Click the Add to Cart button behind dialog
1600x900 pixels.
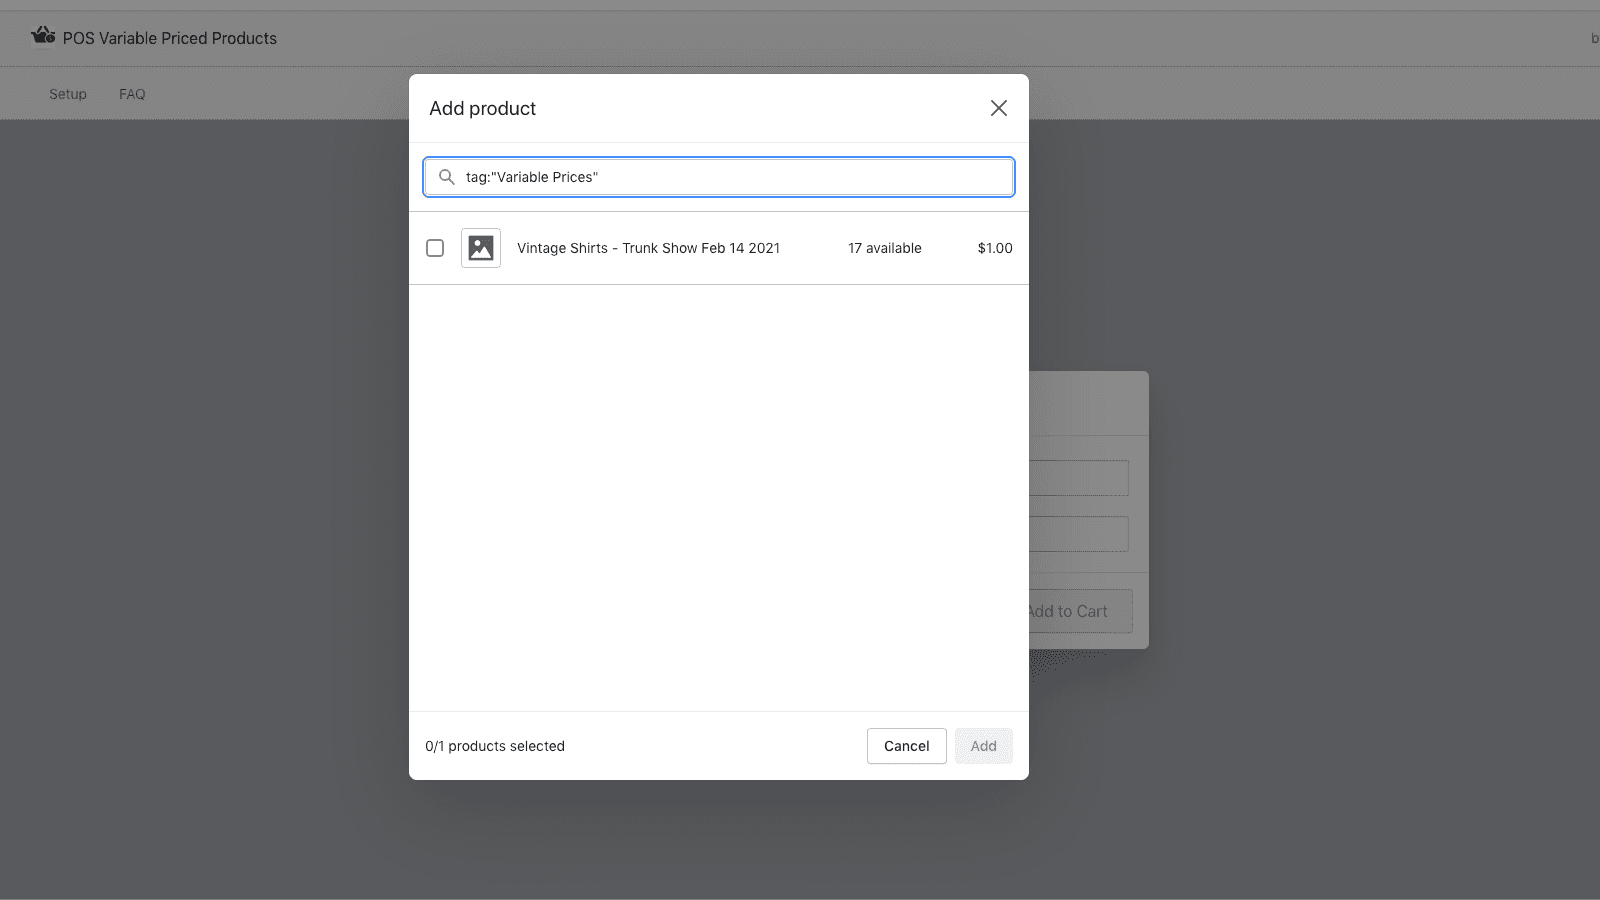pos(1080,611)
